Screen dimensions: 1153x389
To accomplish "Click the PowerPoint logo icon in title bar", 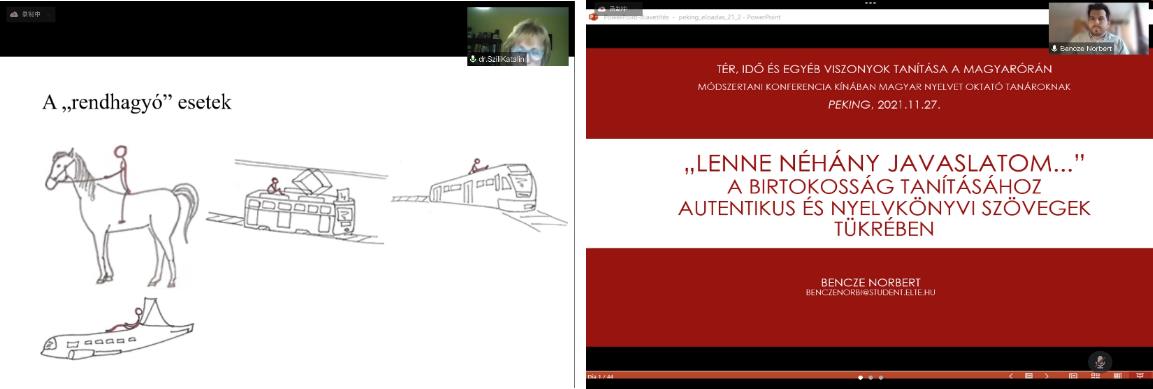I will pos(594,17).
